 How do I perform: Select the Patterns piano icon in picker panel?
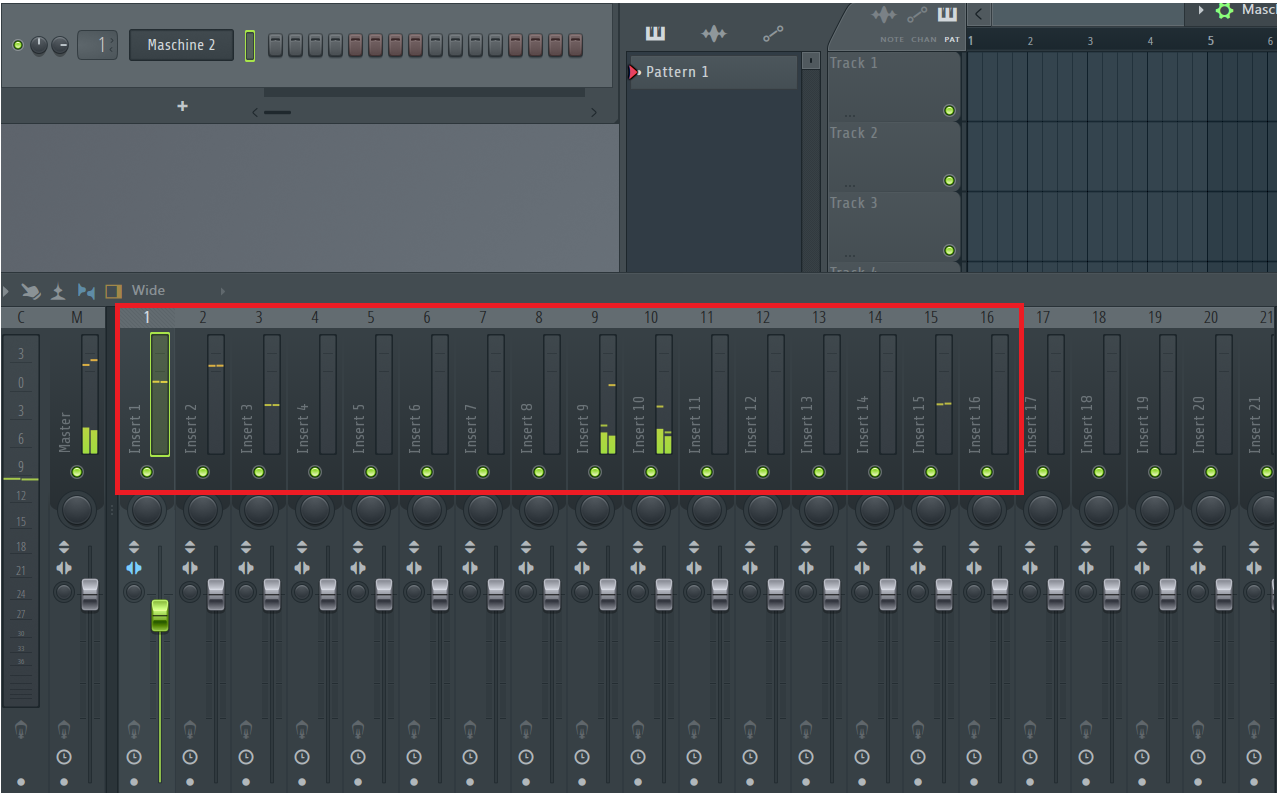pyautogui.click(x=655, y=32)
